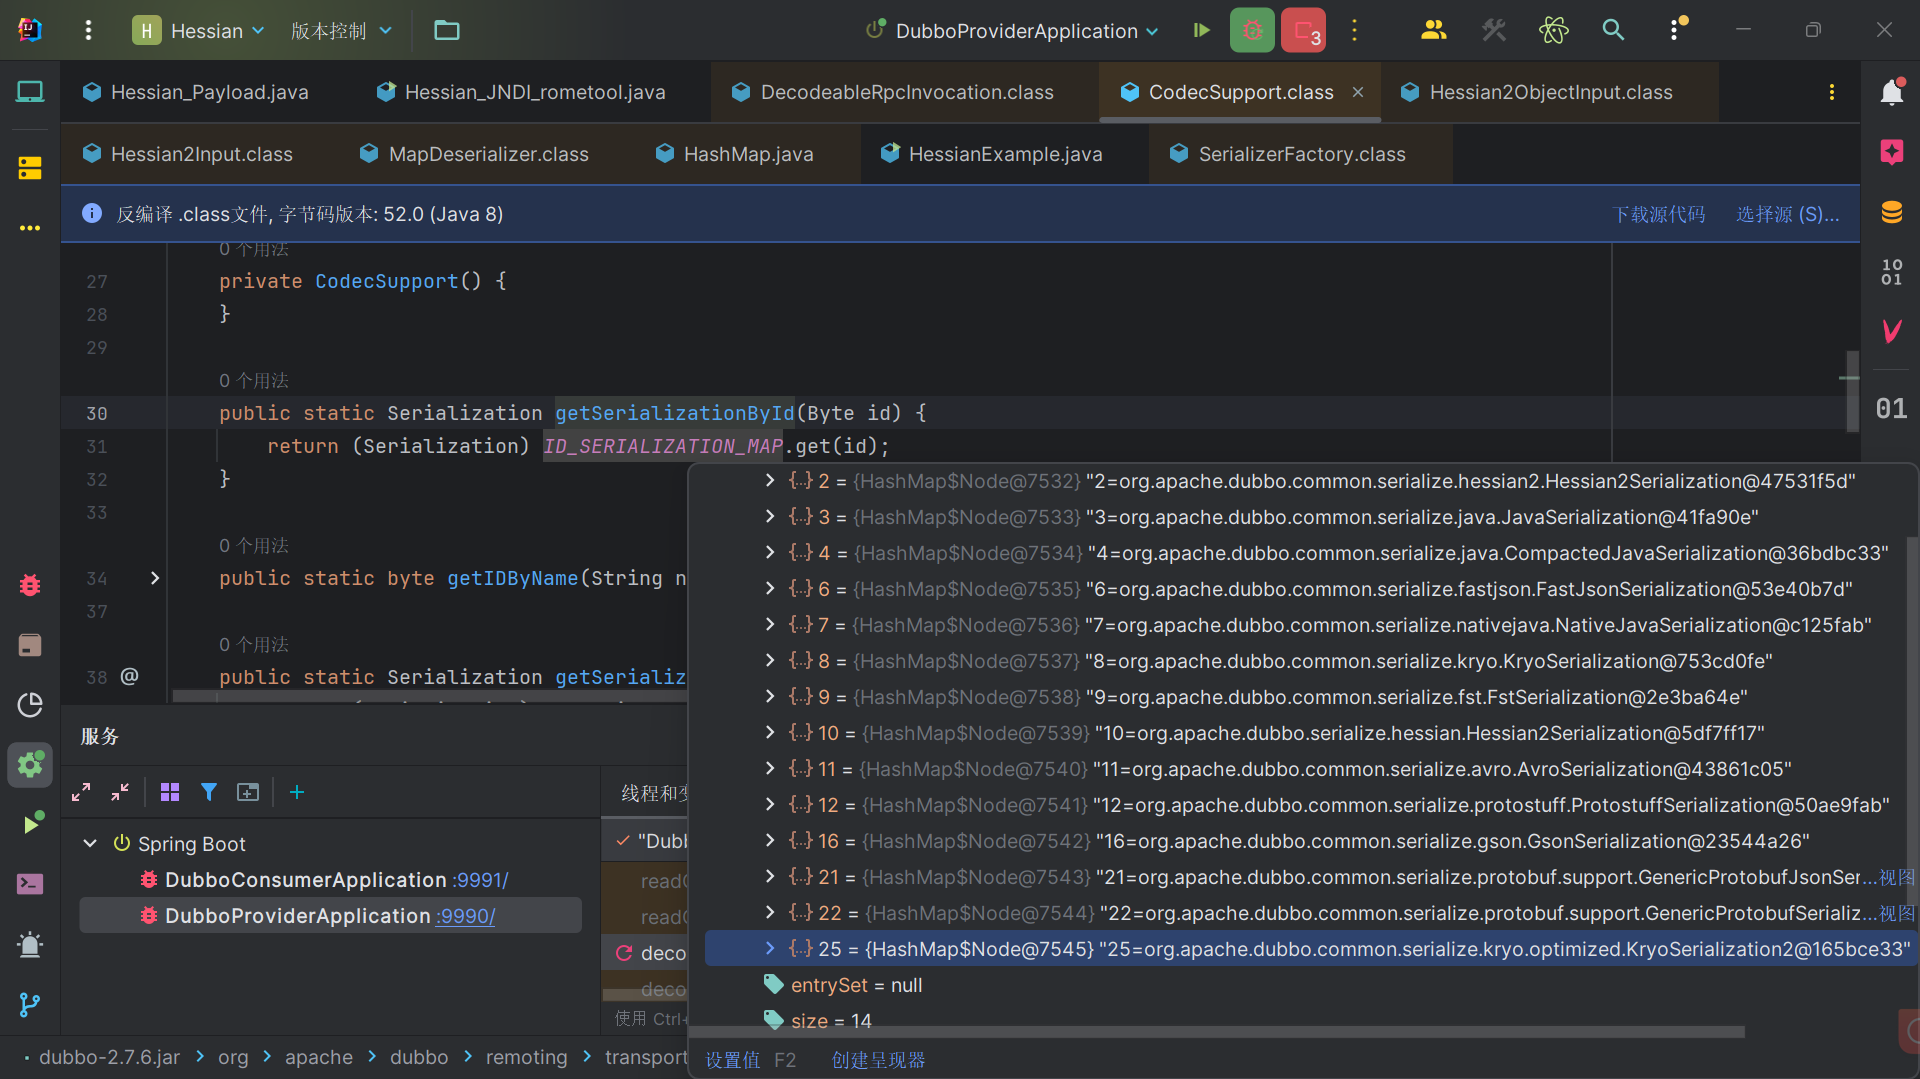The image size is (1920, 1079).
Task: Click 下载源代码 download sources link
Action: [x=1659, y=214]
